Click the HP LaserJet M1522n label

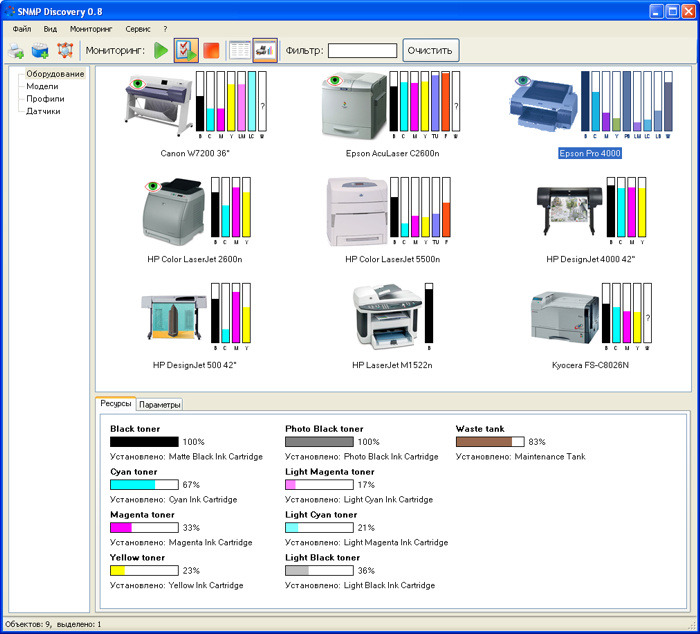pos(392,365)
